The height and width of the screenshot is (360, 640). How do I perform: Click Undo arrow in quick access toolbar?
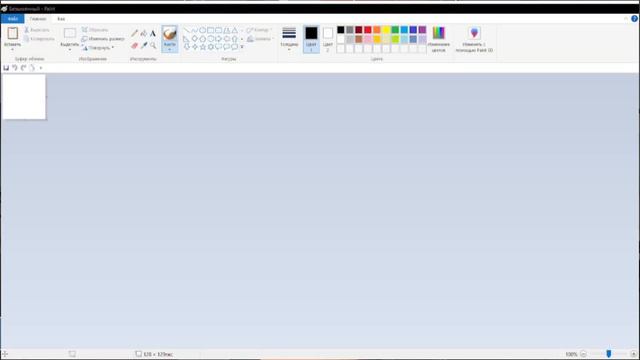click(x=15, y=68)
